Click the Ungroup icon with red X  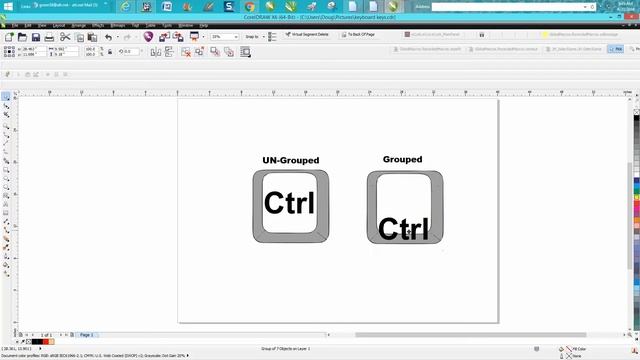click(x=186, y=52)
